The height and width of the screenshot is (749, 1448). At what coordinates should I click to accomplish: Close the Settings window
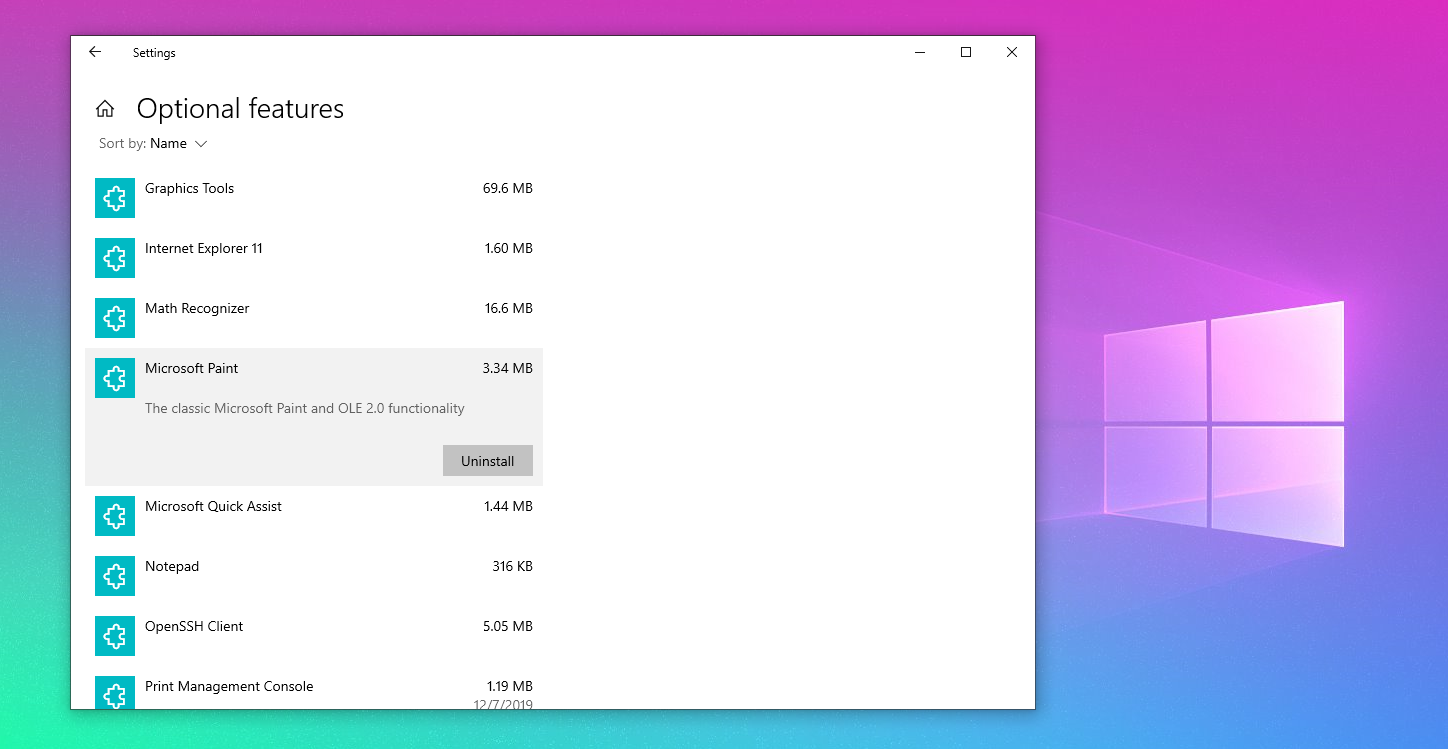(x=1012, y=52)
